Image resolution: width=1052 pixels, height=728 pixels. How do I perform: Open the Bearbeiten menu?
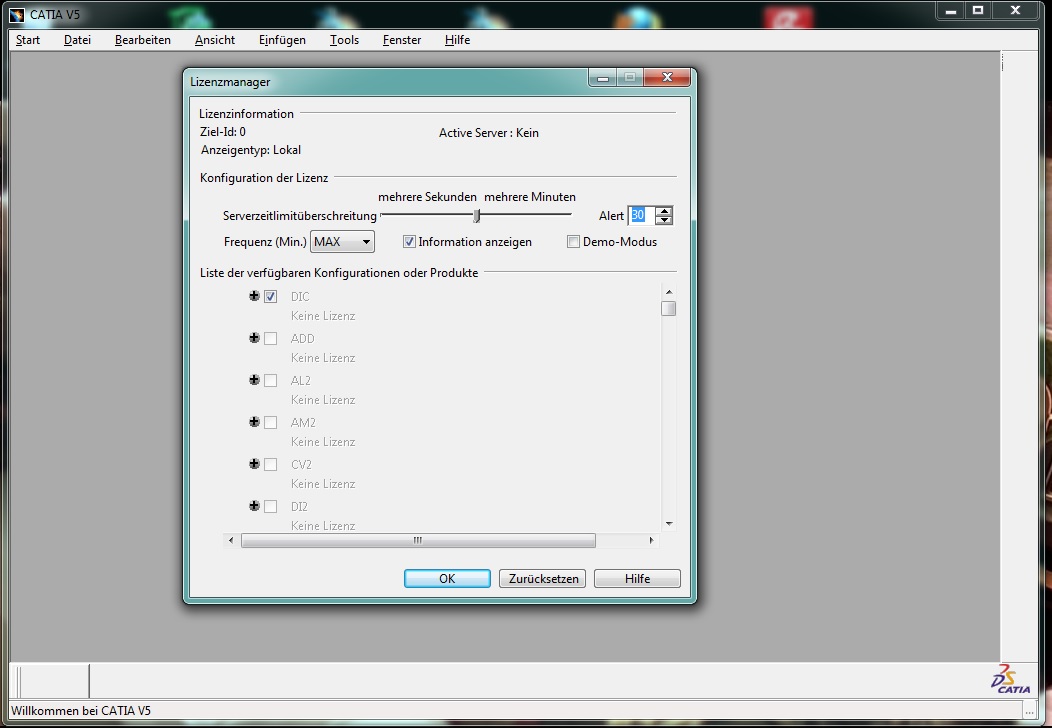[x=143, y=40]
